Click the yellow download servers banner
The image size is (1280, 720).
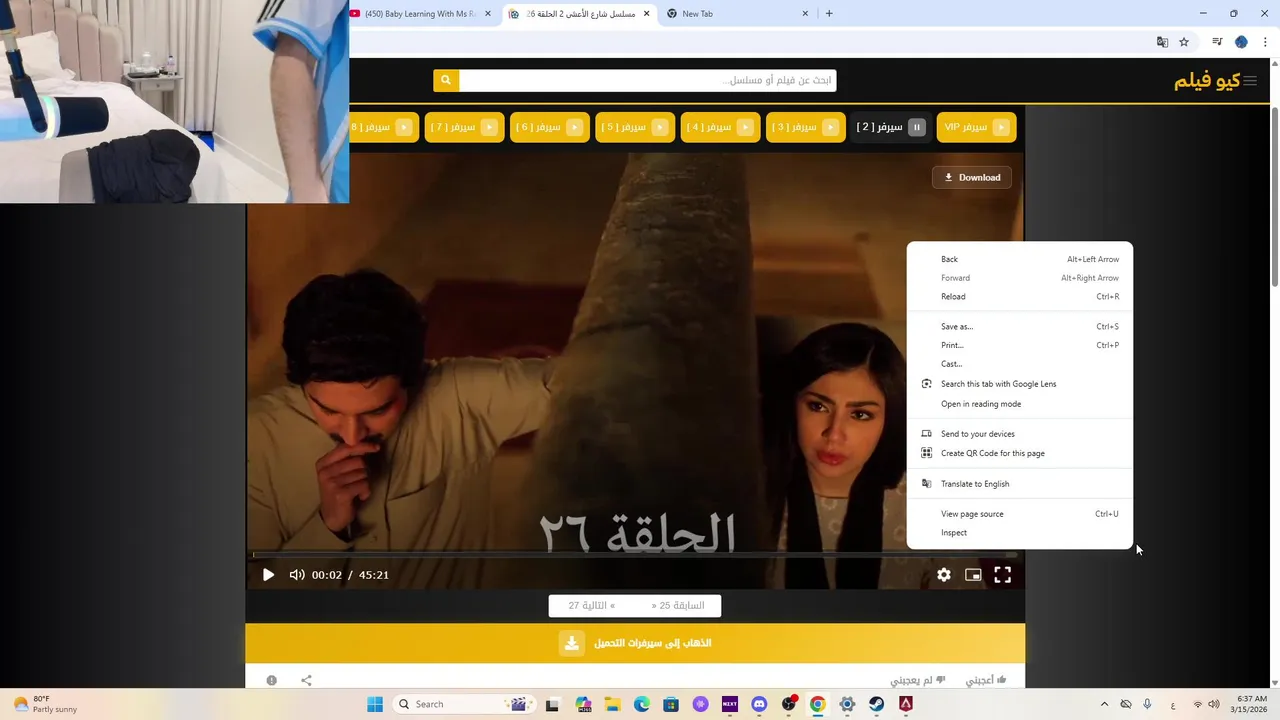(635, 643)
